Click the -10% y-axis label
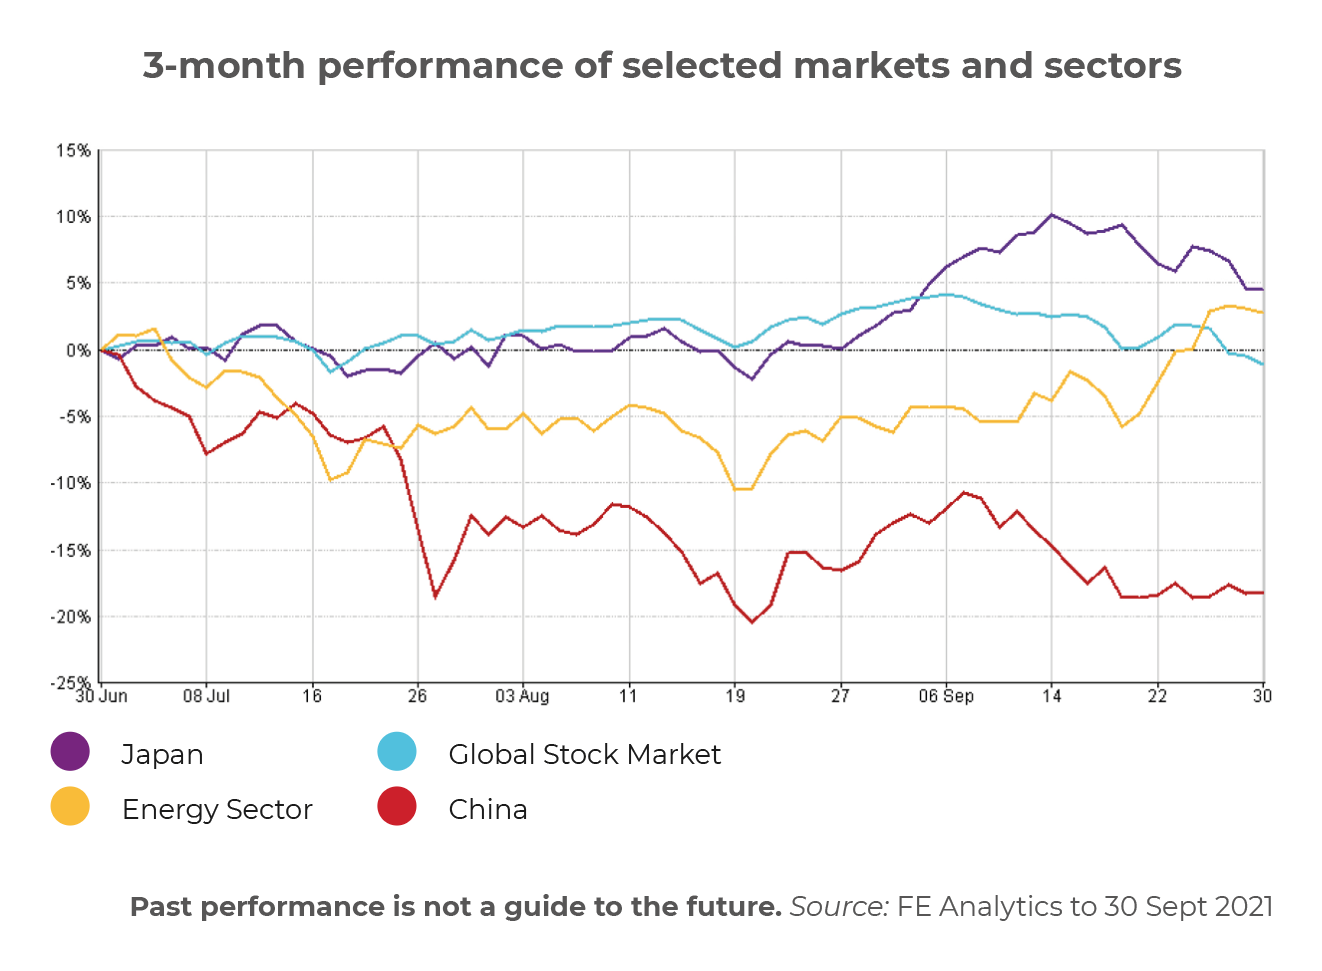 click(x=70, y=483)
